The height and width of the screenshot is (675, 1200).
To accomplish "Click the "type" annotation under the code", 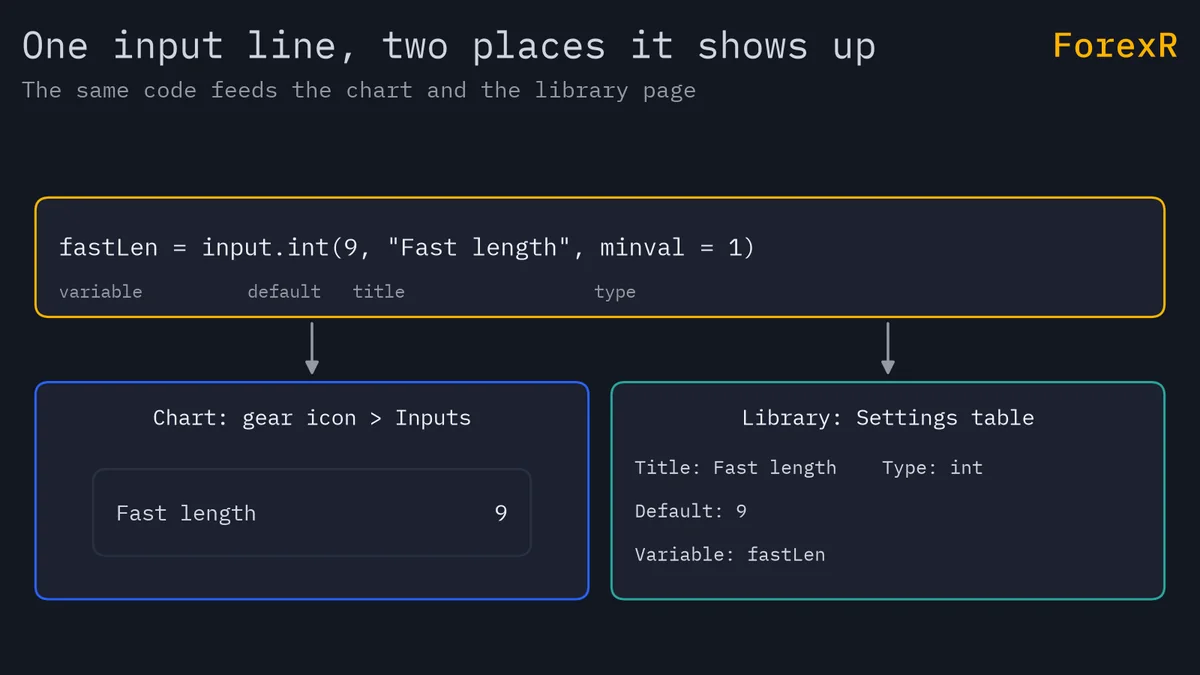I will tap(615, 292).
